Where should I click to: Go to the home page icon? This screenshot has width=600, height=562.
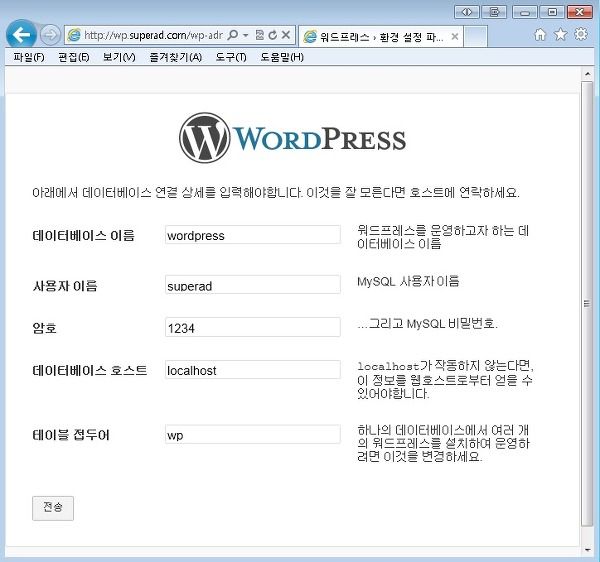click(x=540, y=35)
